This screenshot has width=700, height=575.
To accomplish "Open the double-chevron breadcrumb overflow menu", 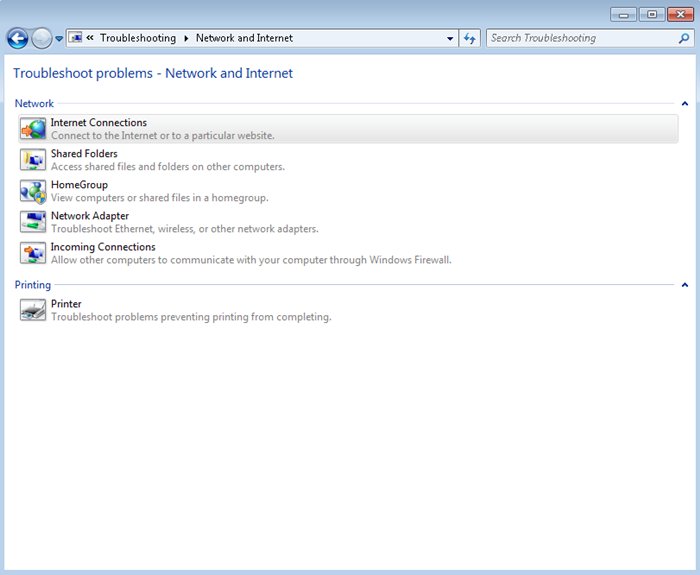I will pyautogui.click(x=90, y=38).
